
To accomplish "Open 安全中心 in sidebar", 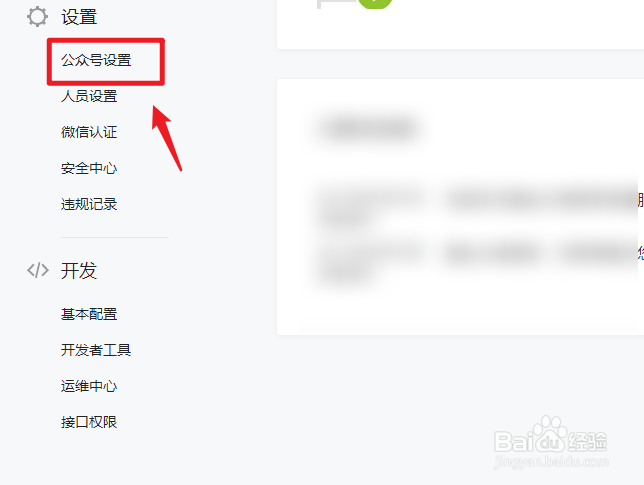I will 89,168.
